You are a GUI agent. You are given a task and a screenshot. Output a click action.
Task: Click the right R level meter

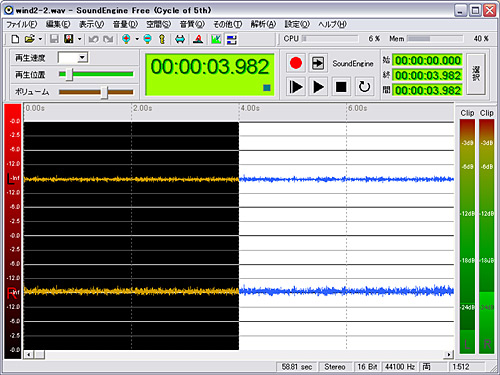[487, 236]
